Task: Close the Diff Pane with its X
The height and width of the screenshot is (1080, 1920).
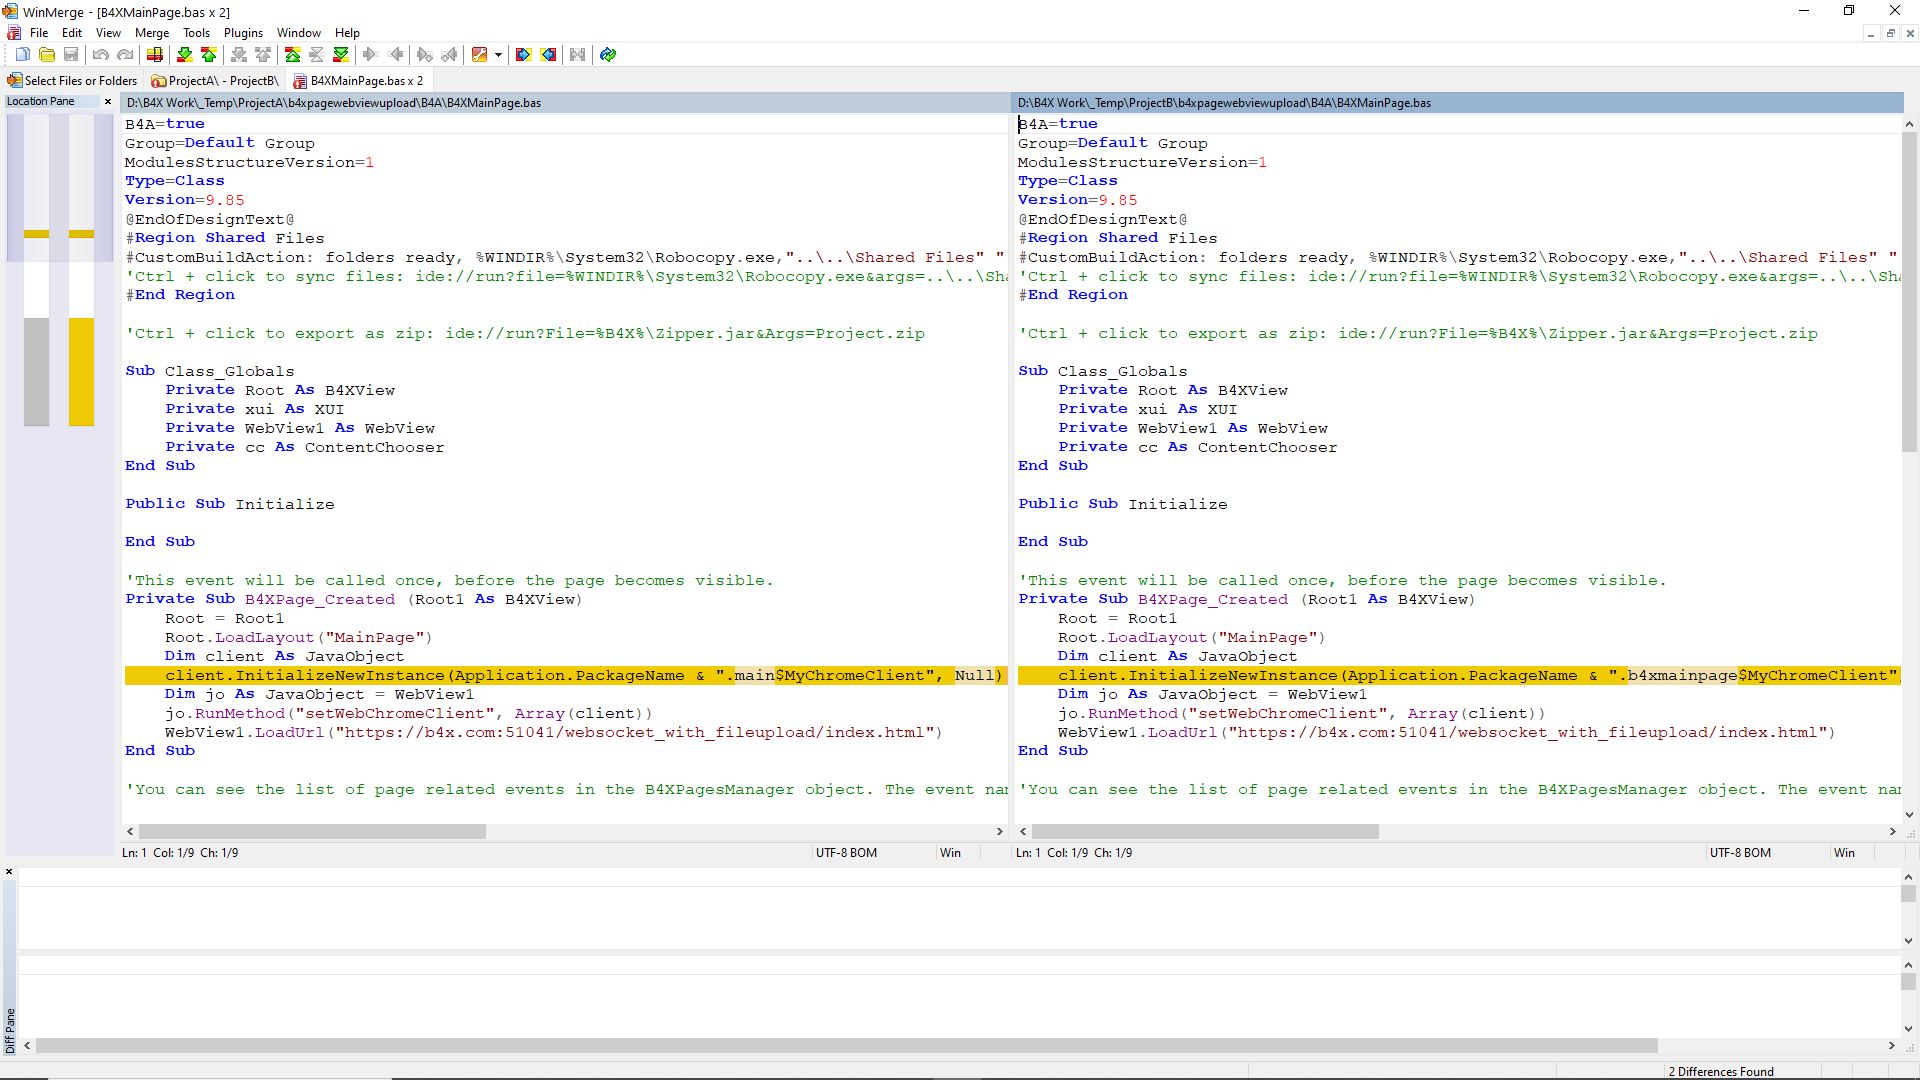Action: [x=9, y=872]
